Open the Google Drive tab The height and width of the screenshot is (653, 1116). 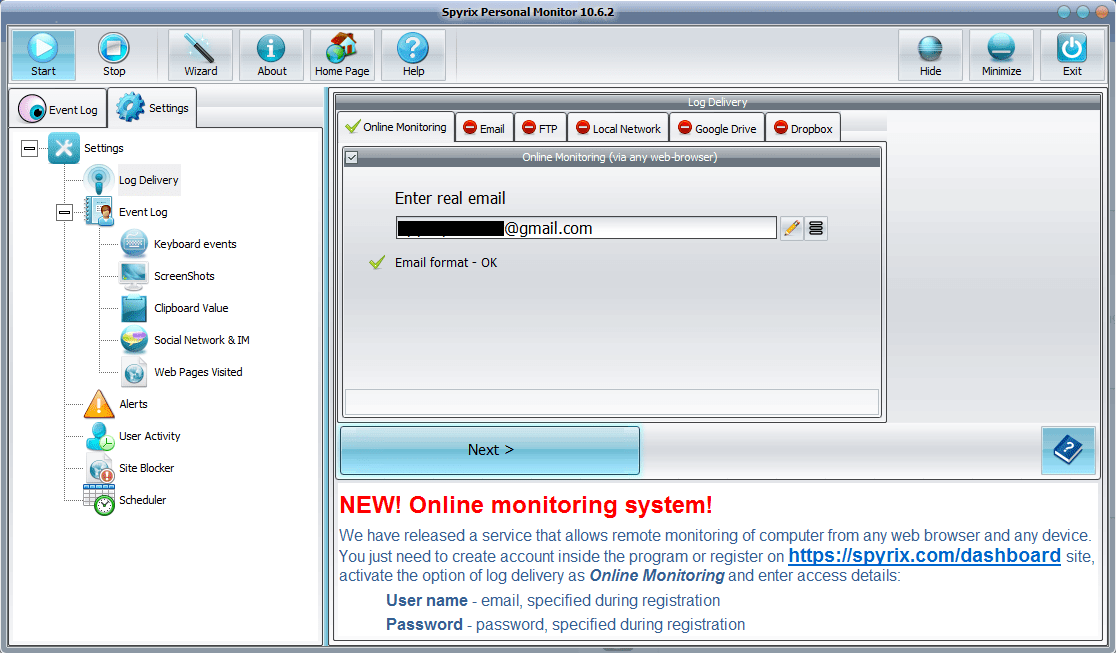717,128
